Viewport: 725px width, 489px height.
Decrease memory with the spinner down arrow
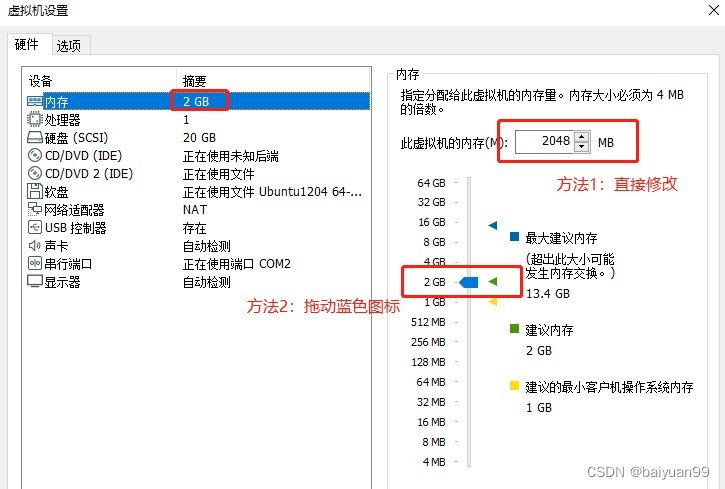click(x=582, y=147)
